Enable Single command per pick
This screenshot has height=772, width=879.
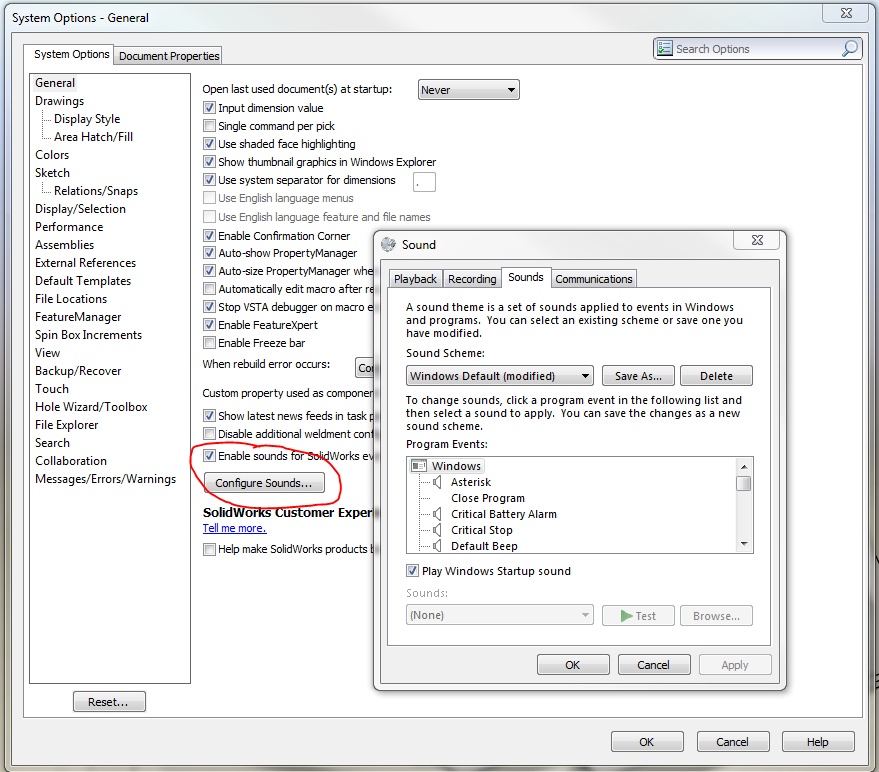point(209,126)
